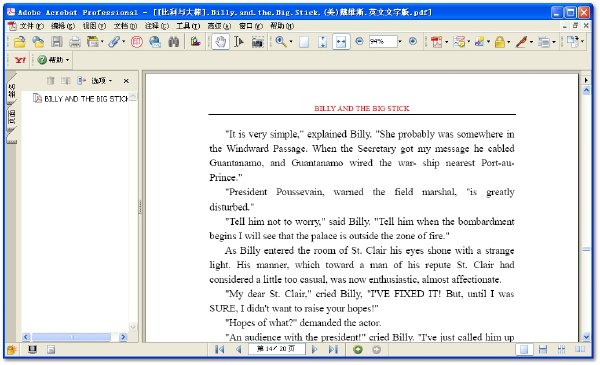
Task: Open the 编辑 (Edit) menu
Action: tap(63, 26)
